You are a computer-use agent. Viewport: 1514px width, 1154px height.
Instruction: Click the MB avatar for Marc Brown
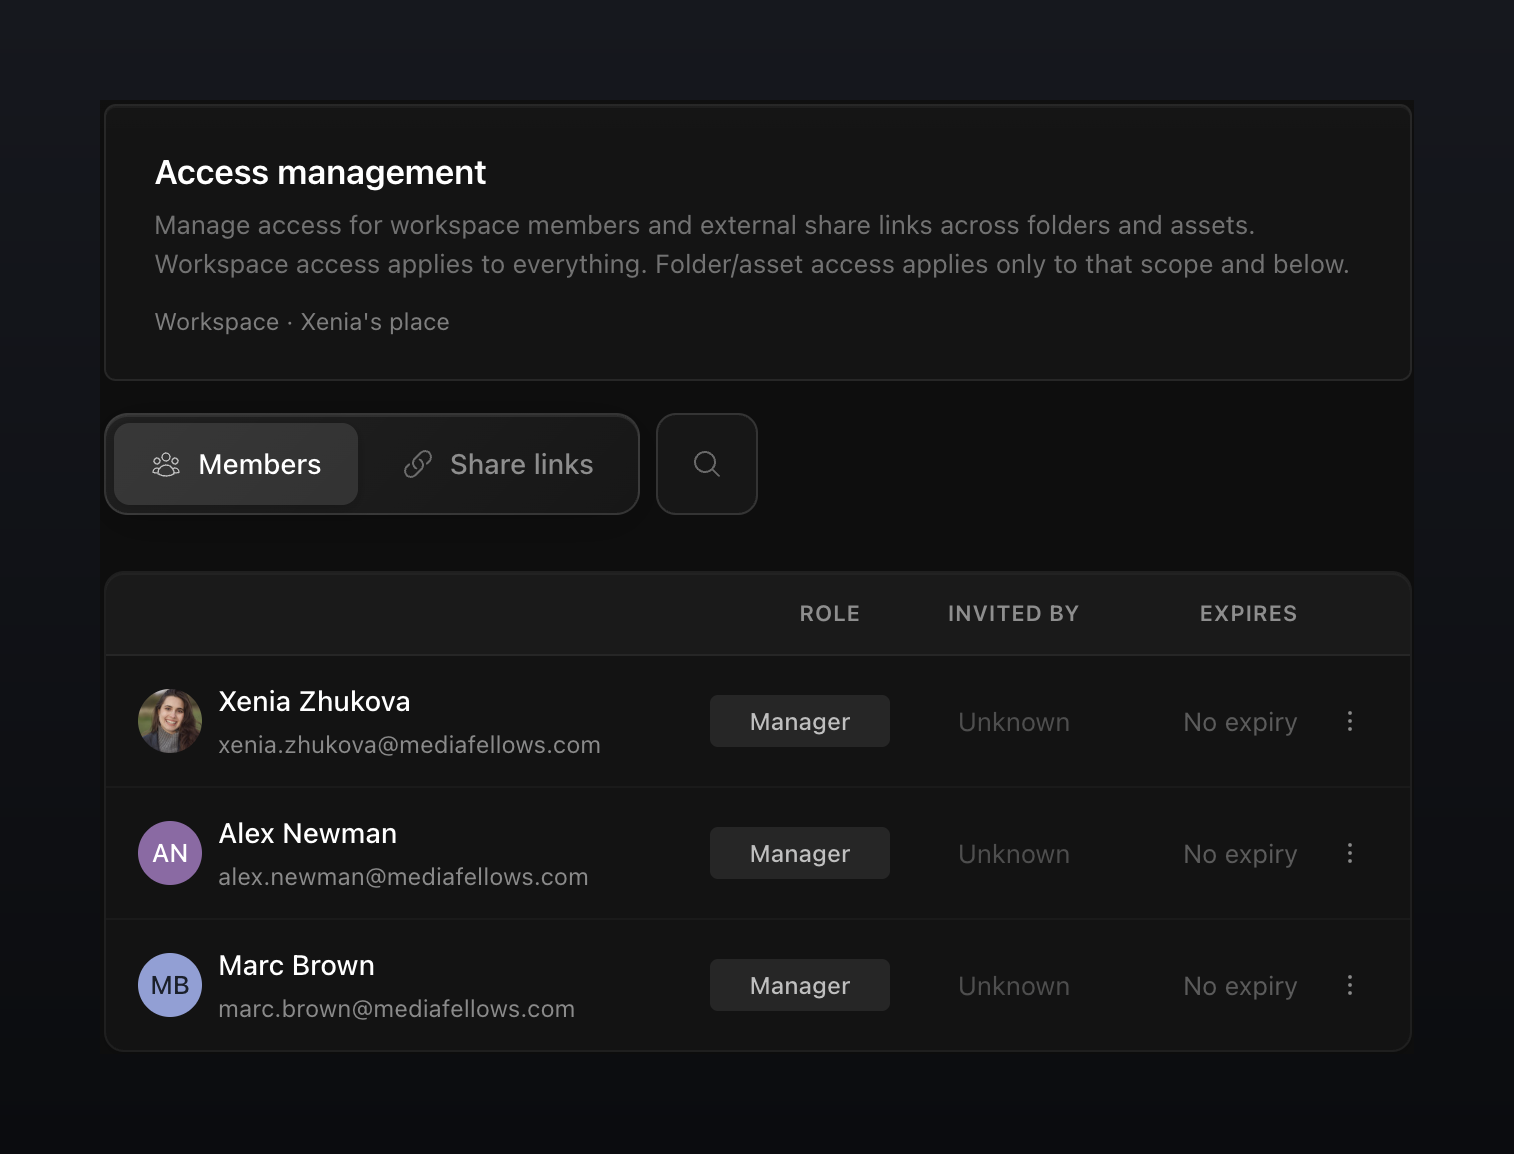(x=170, y=985)
